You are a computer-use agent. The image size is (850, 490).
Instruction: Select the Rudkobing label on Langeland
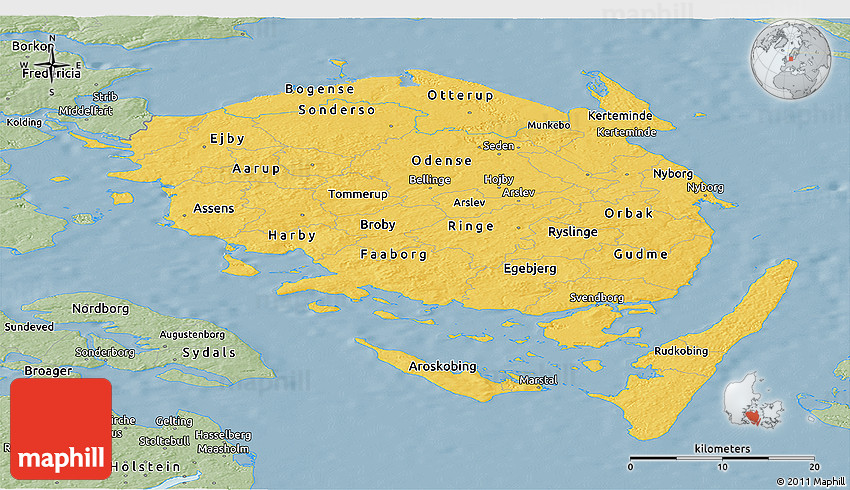(681, 351)
